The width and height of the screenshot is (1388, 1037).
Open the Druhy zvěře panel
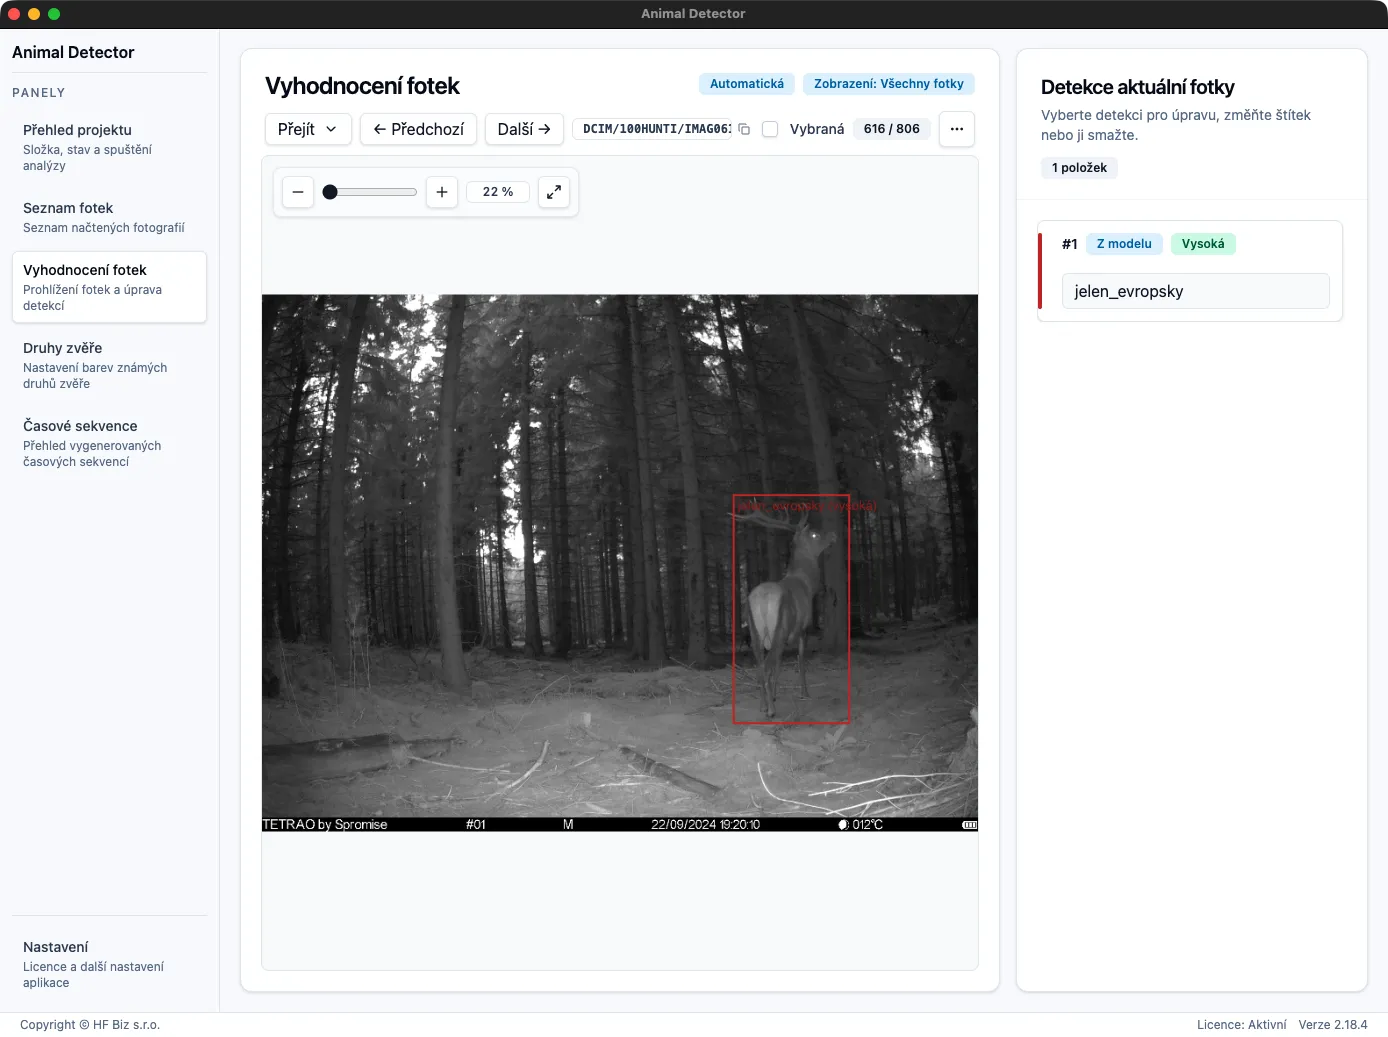point(109,365)
